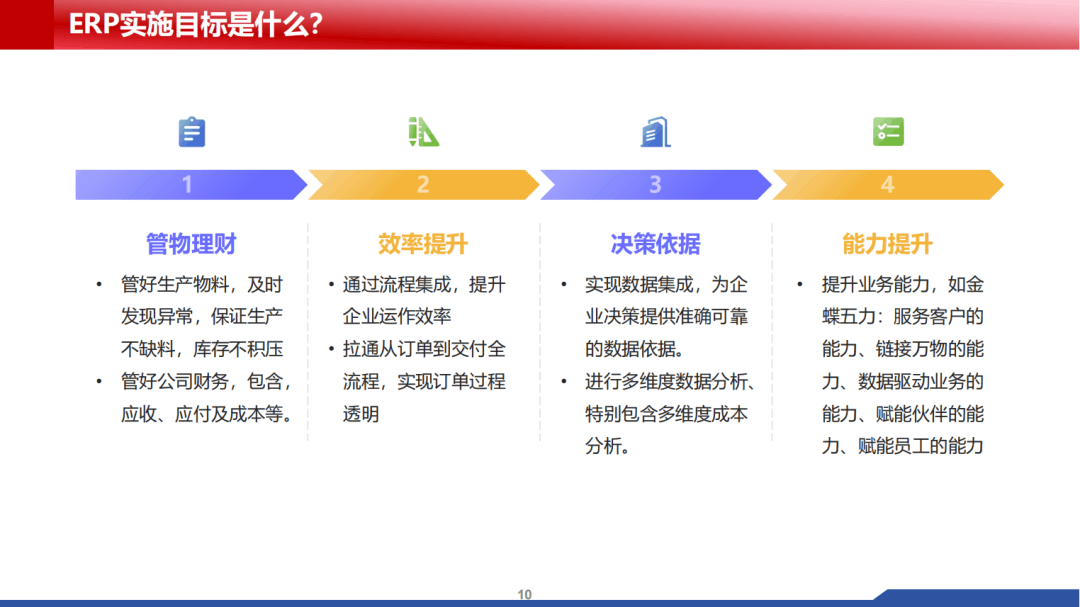Click the page number 10 at bottom
This screenshot has height=607, width=1080.
click(x=525, y=595)
